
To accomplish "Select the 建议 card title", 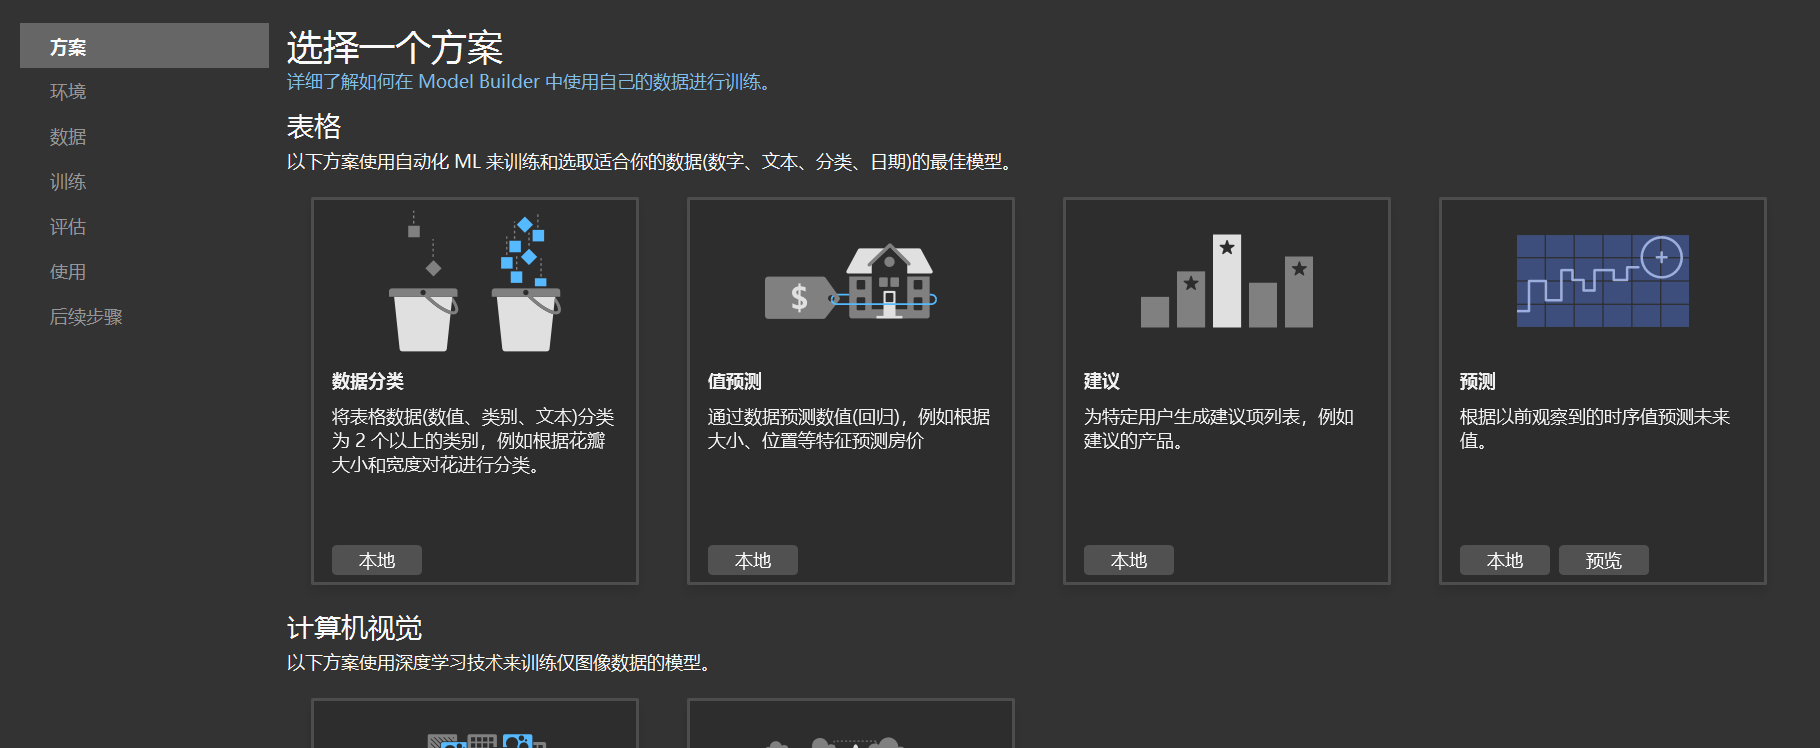I will 1102,381.
